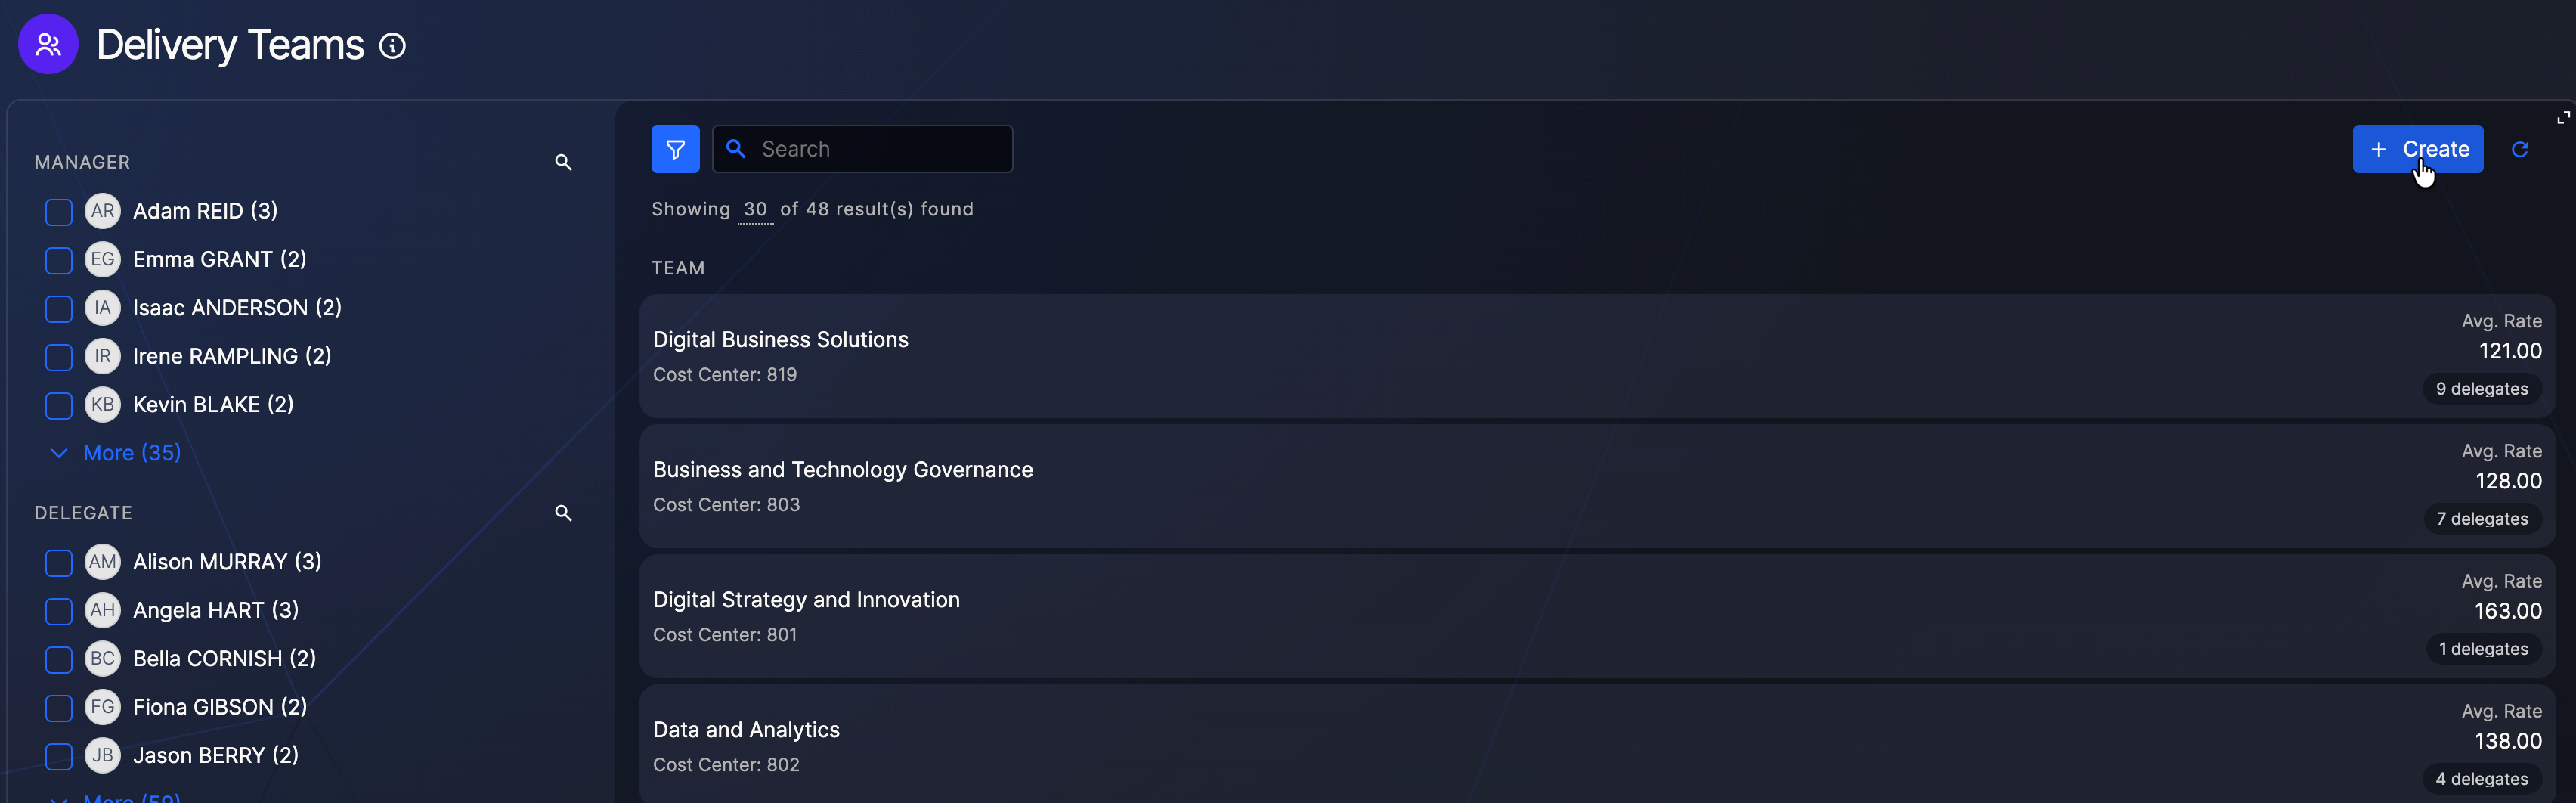This screenshot has width=2576, height=803.
Task: Click the 7 delegates badge
Action: pos(2481,519)
